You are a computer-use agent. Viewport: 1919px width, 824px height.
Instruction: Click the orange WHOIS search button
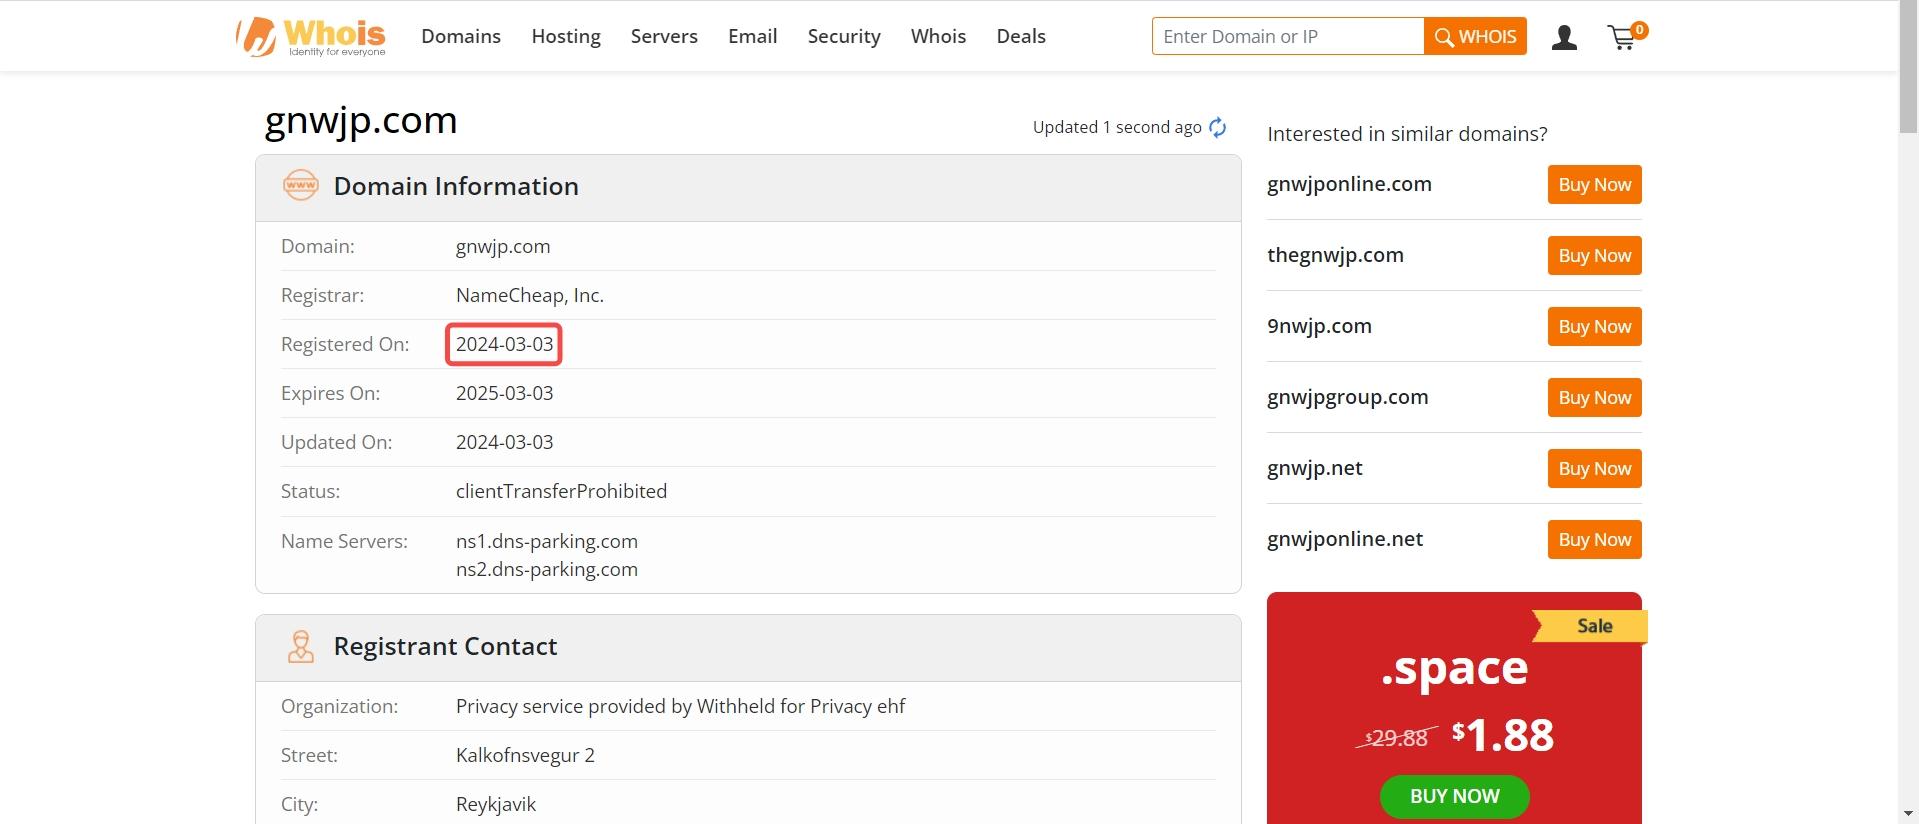click(x=1475, y=36)
